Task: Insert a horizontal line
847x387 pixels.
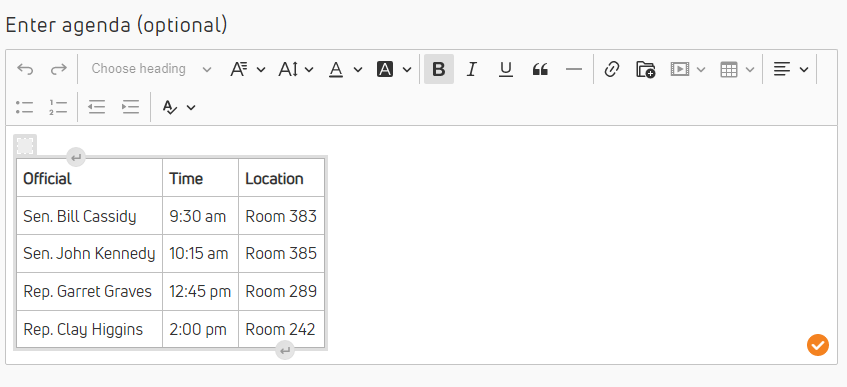Action: [x=573, y=69]
